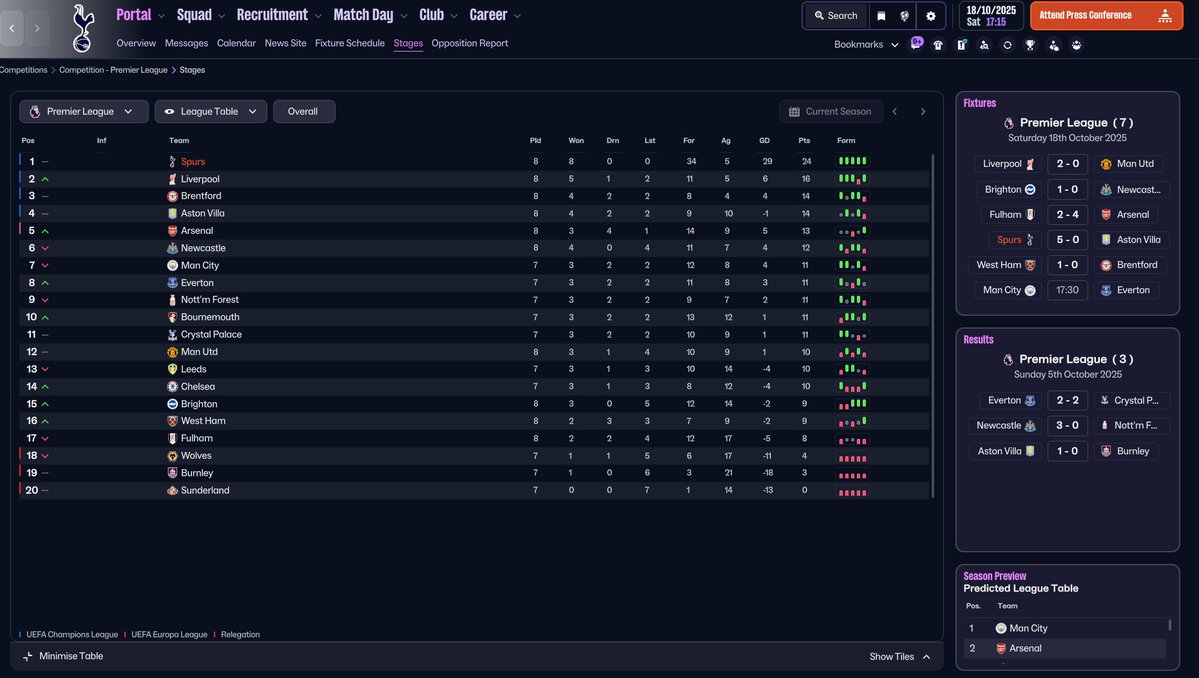Go forward with the right arrow button
The image size is (1199, 678).
coord(37,28)
